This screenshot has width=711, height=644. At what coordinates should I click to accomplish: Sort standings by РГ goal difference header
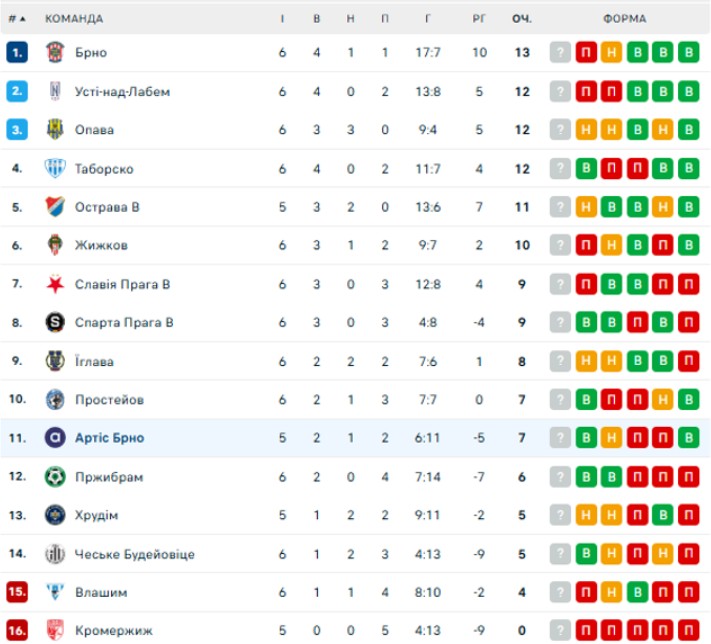point(479,19)
